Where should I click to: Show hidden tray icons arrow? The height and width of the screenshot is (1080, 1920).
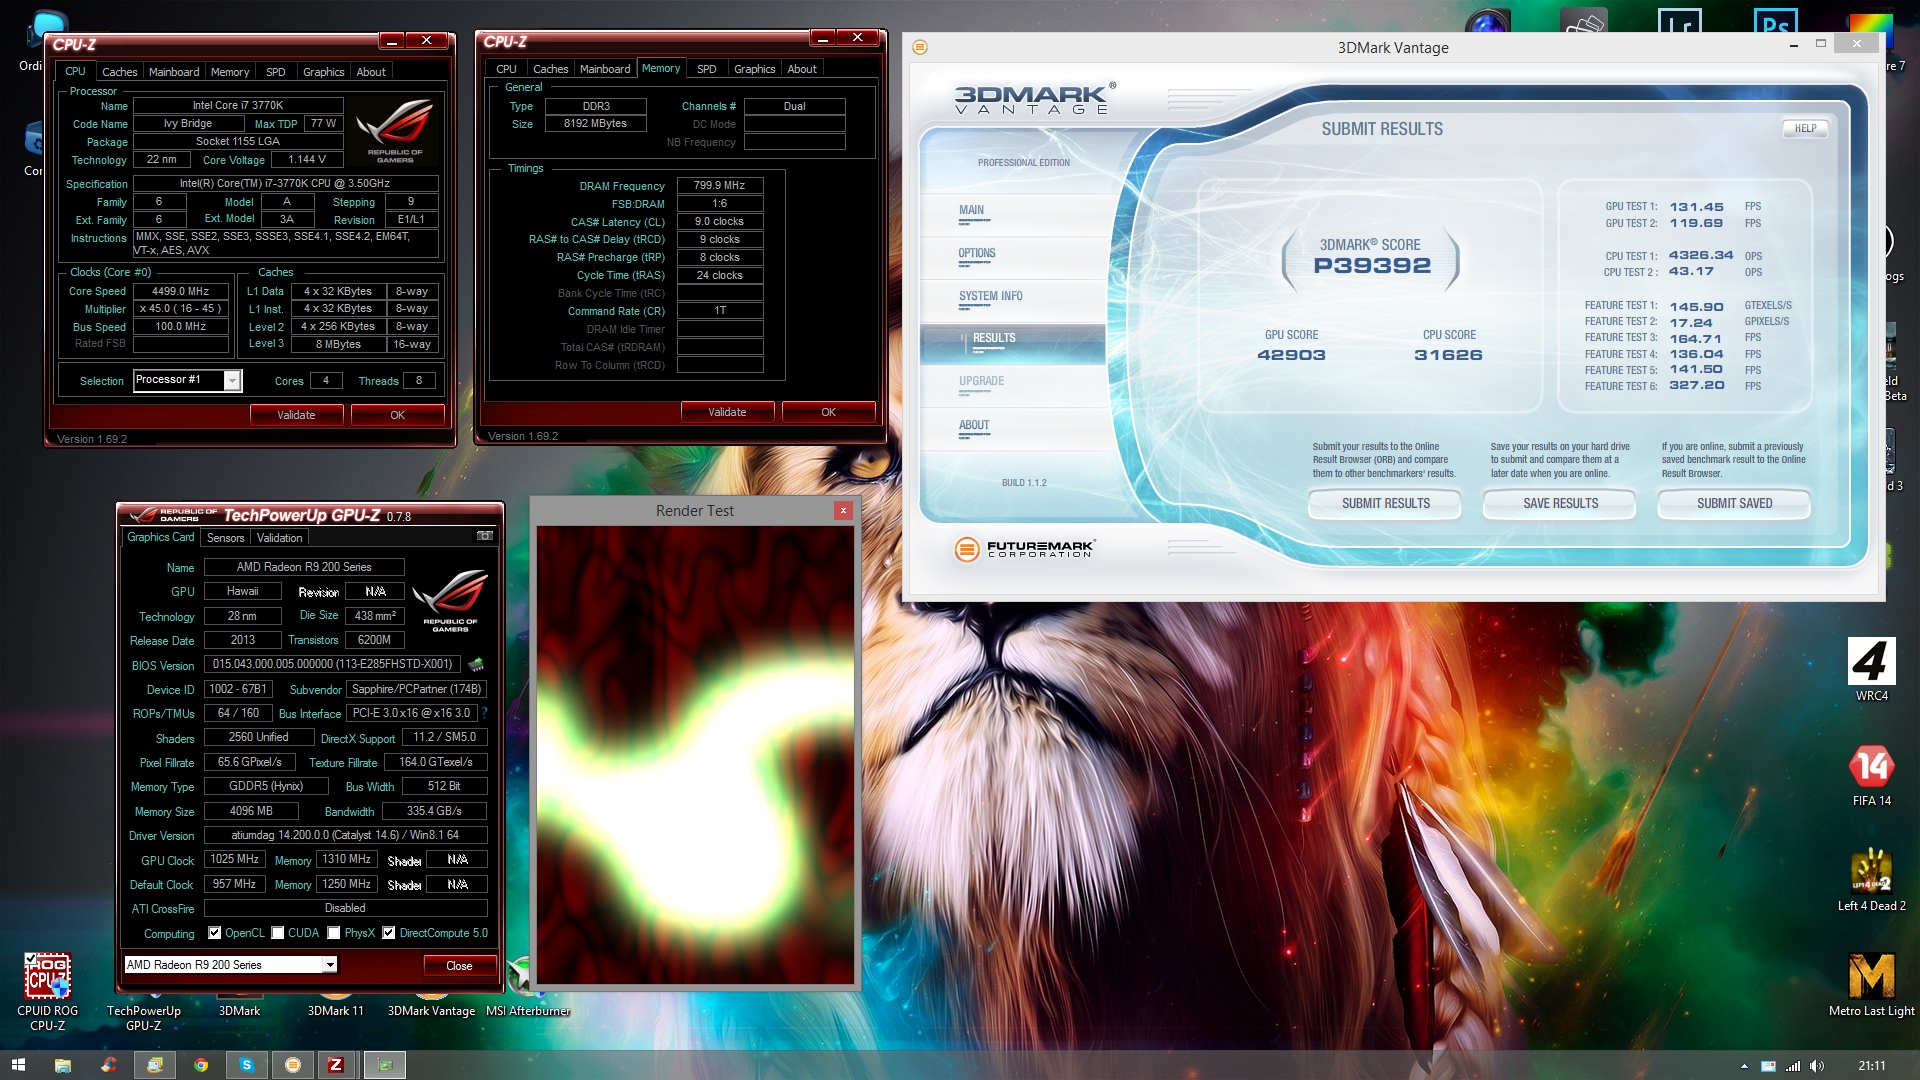(1744, 1066)
